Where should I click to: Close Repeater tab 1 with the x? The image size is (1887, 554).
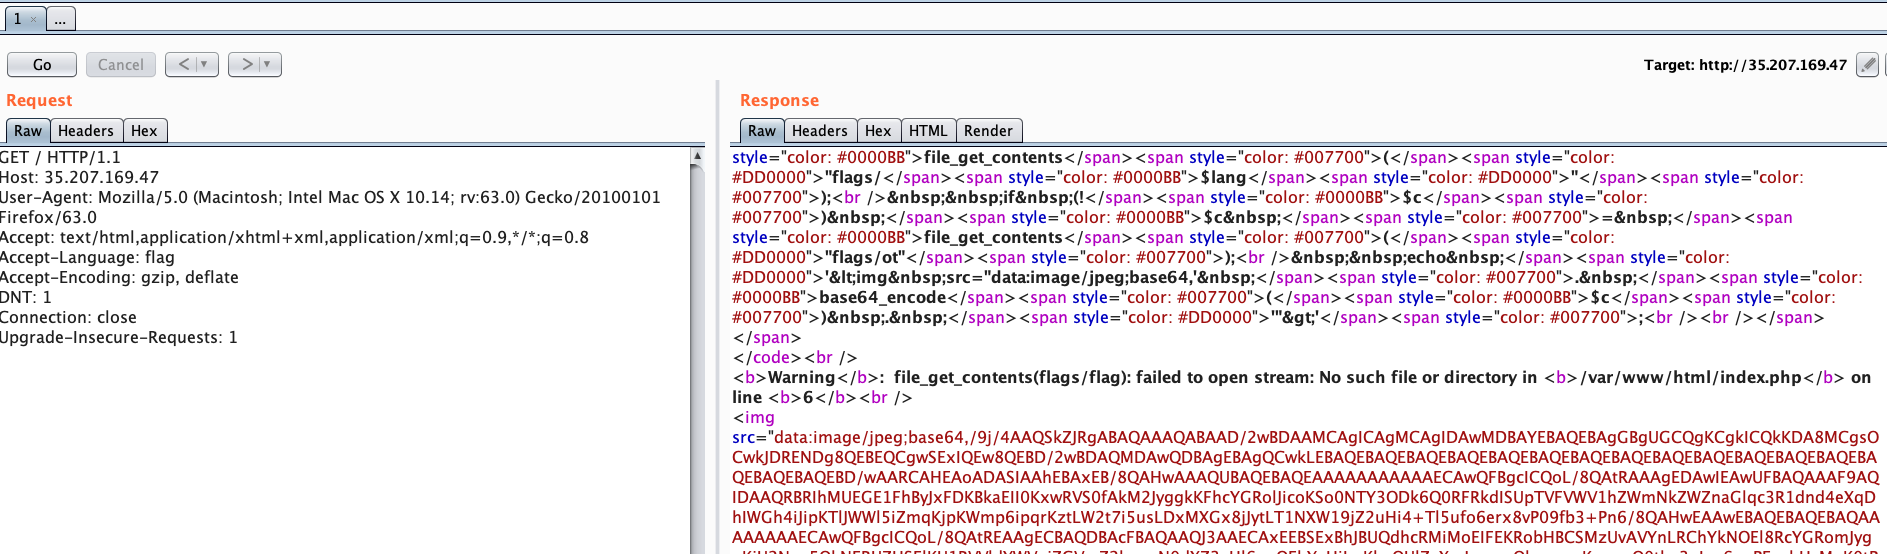[33, 19]
